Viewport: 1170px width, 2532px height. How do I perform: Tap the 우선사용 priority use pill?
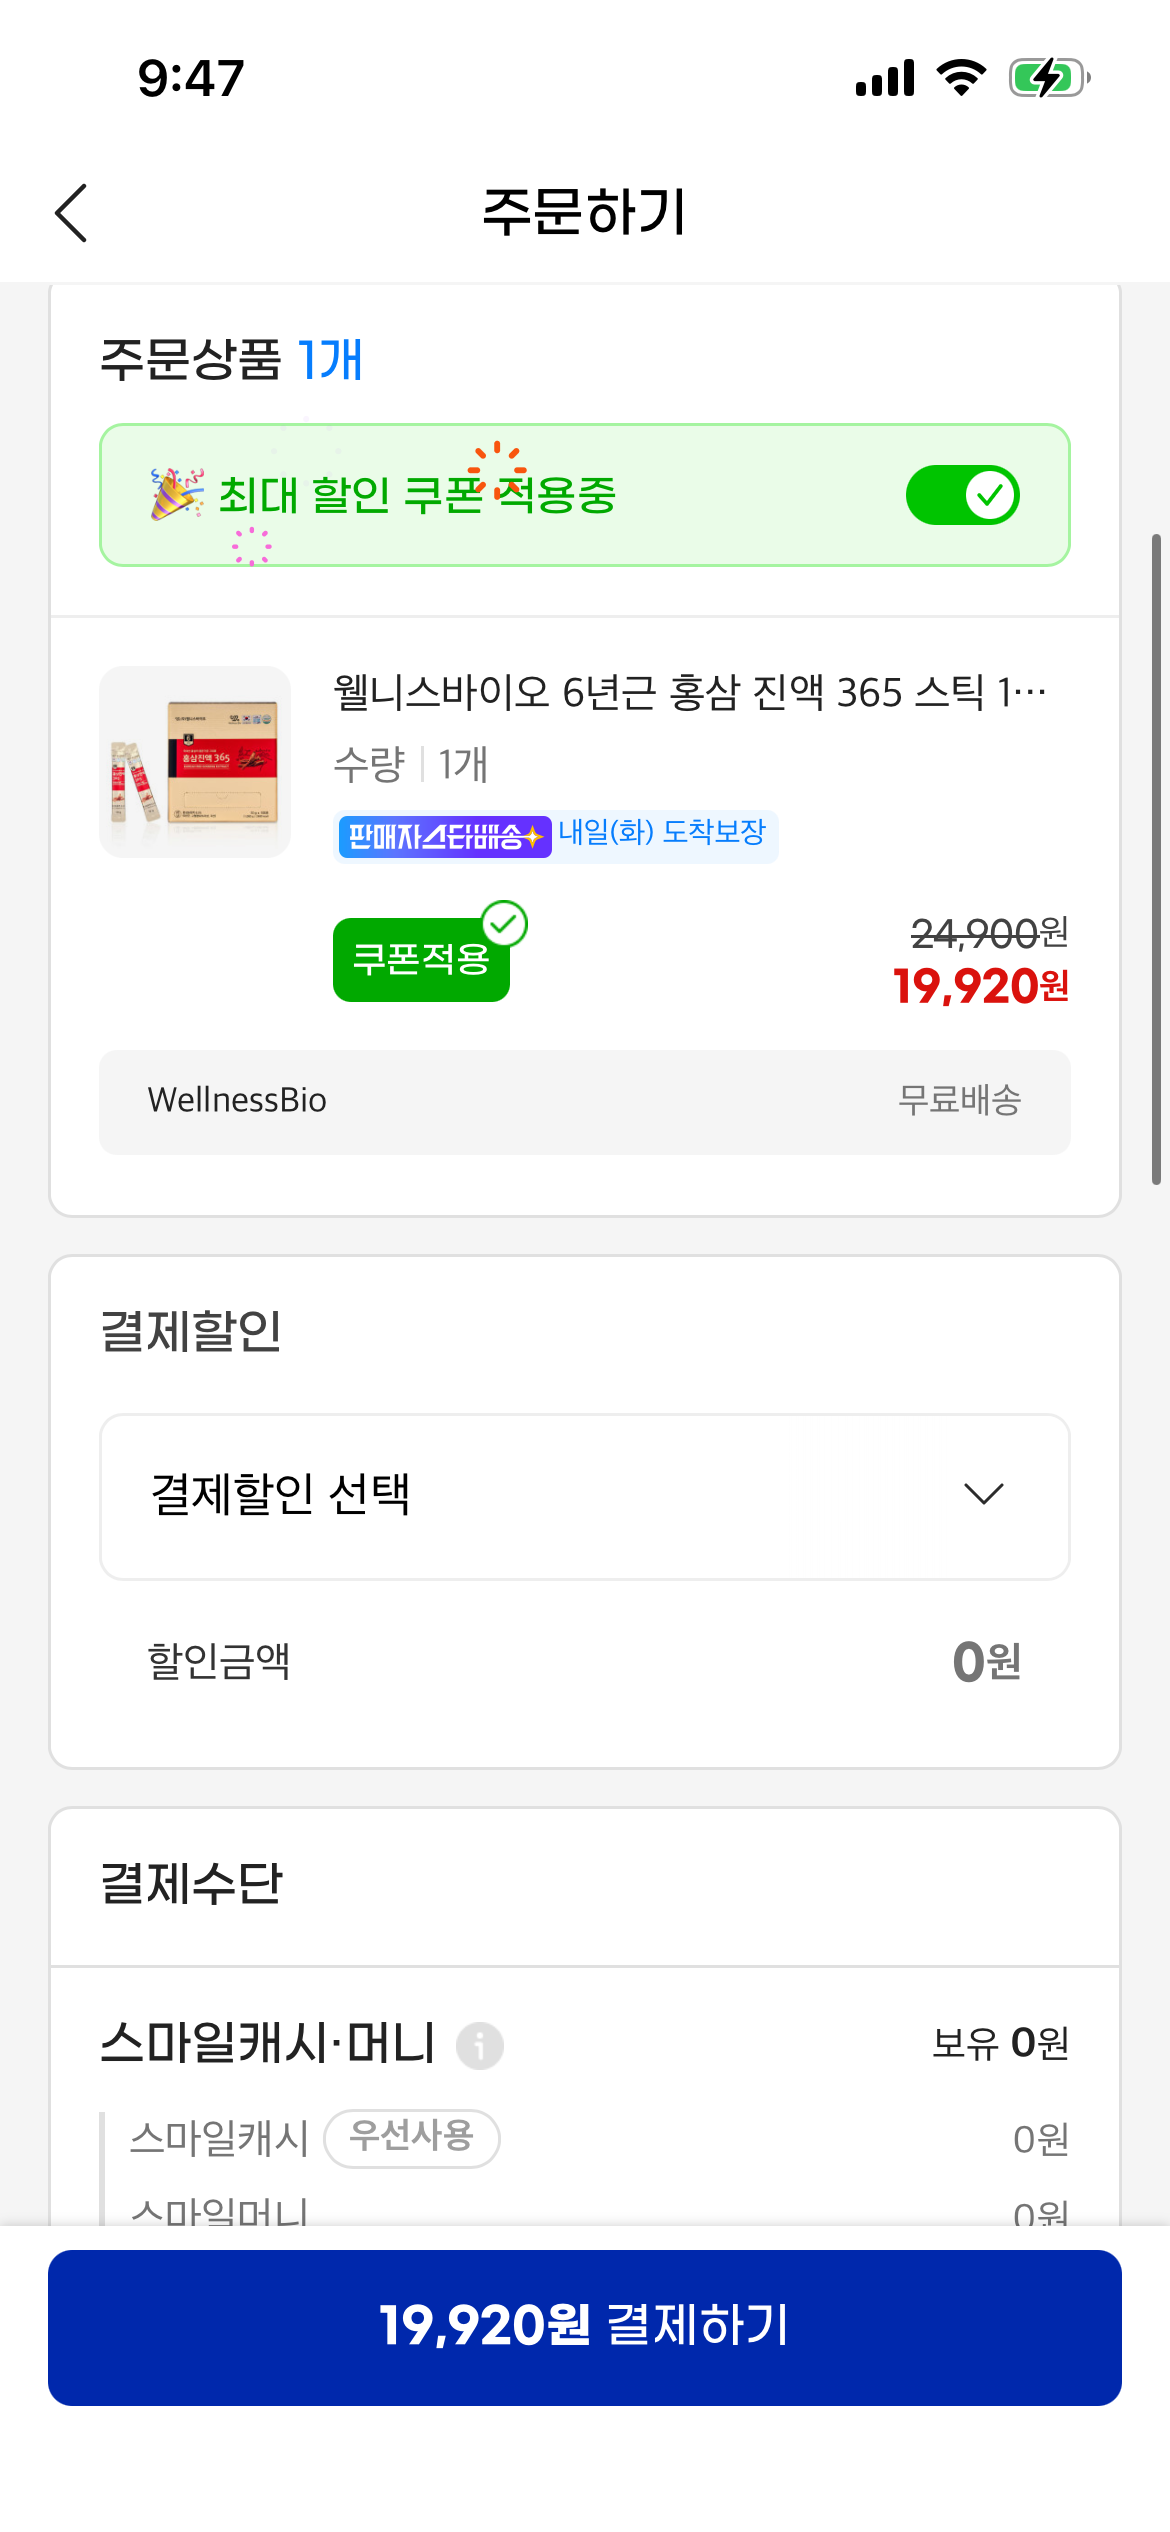click(411, 2138)
